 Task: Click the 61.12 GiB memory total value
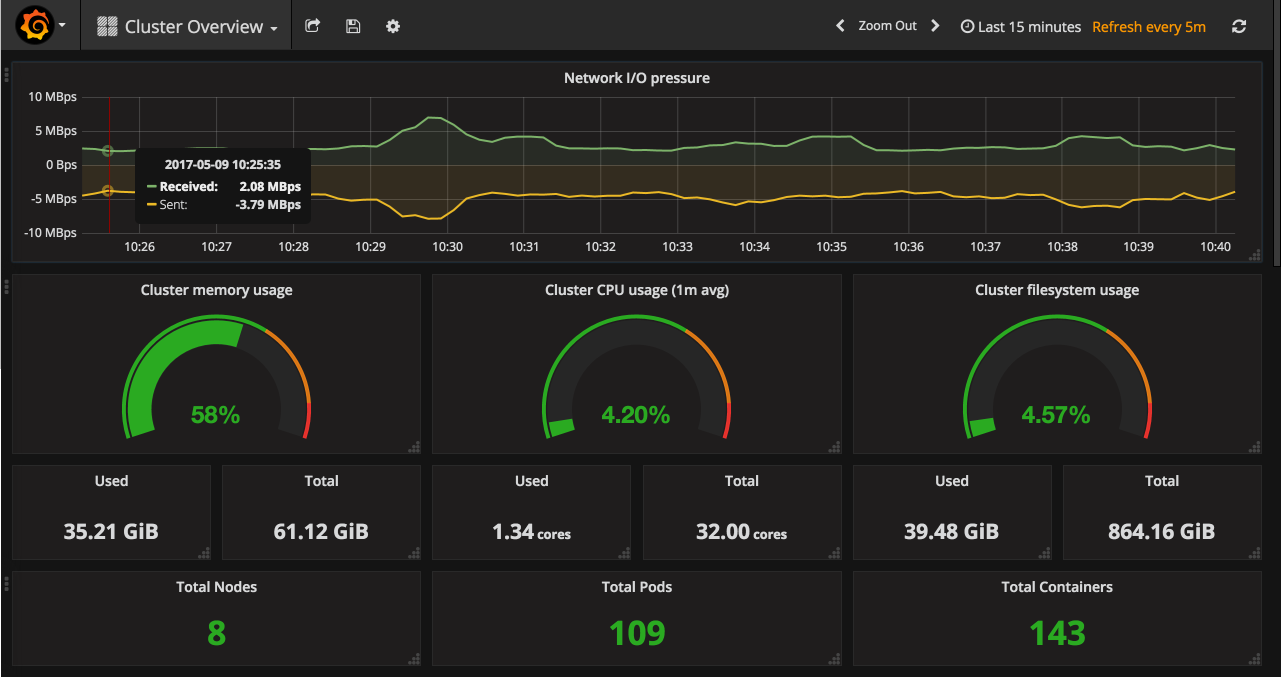[321, 531]
